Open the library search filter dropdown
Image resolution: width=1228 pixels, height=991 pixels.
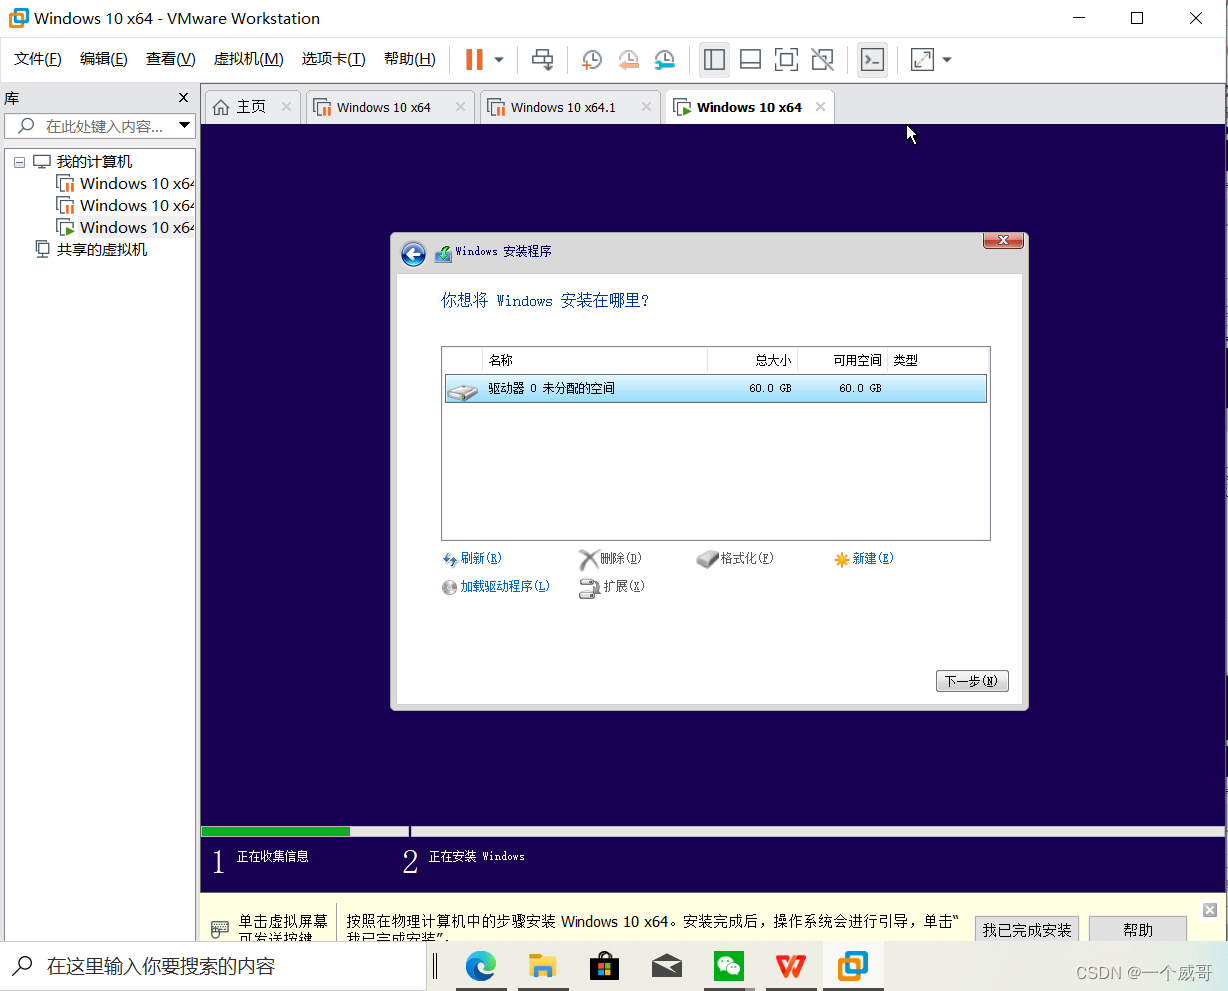coord(185,126)
